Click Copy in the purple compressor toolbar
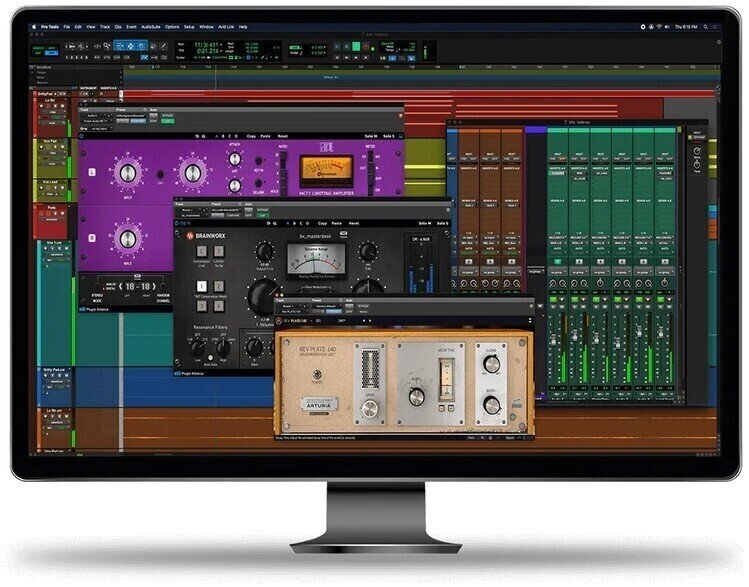The image size is (749, 587). pos(251,136)
